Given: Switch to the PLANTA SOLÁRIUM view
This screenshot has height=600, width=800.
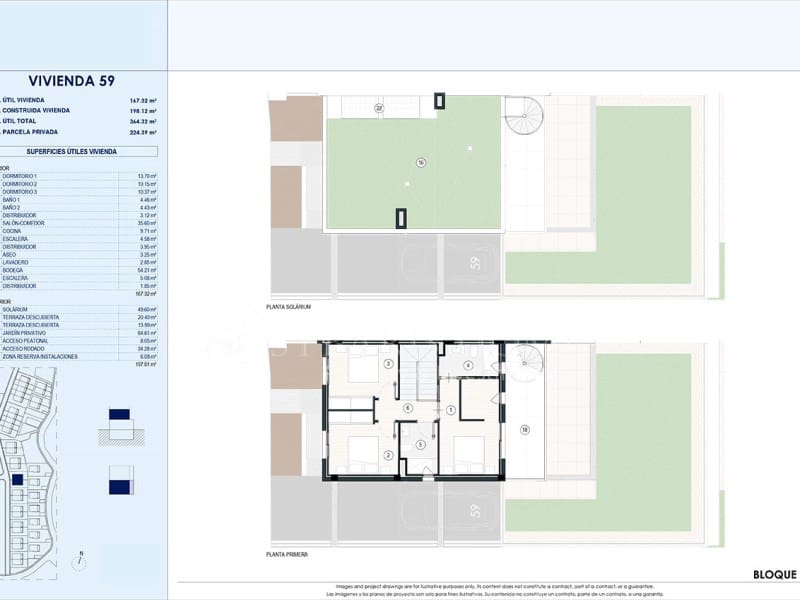Looking at the screenshot, I should (x=288, y=308).
